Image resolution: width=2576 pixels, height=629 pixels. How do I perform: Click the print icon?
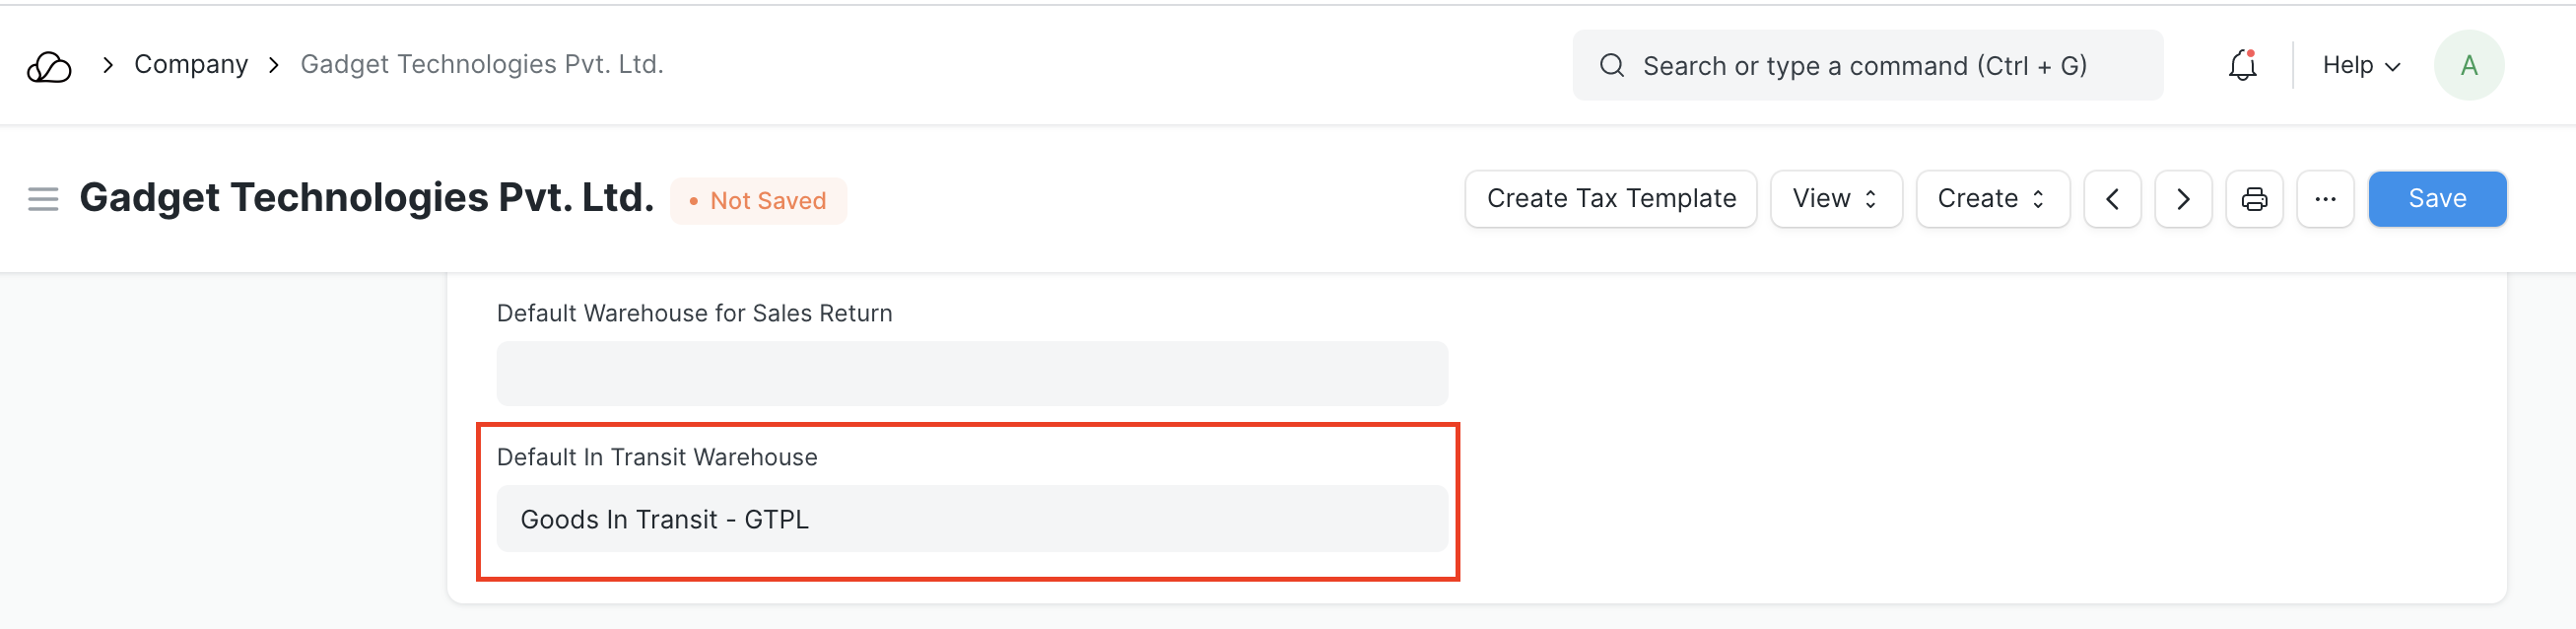pyautogui.click(x=2254, y=199)
